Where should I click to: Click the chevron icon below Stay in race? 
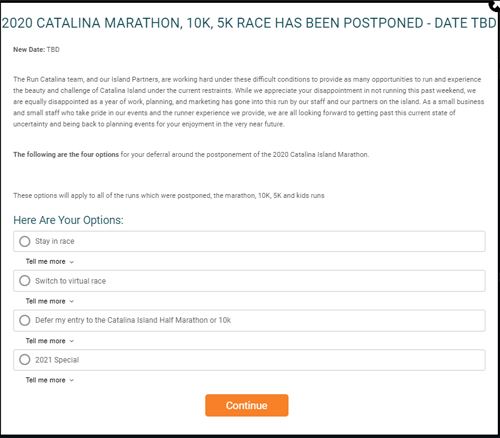72,262
